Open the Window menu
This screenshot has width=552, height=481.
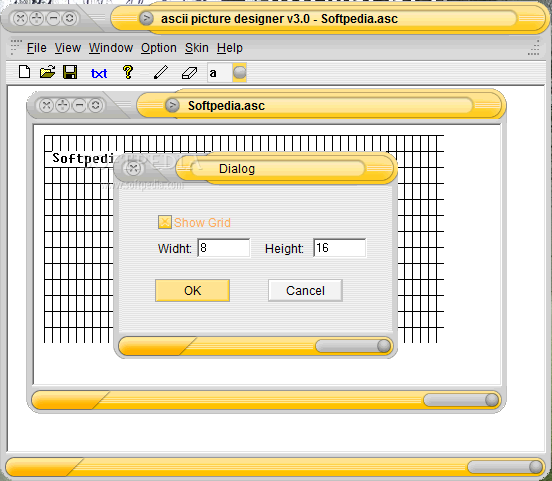(x=111, y=48)
